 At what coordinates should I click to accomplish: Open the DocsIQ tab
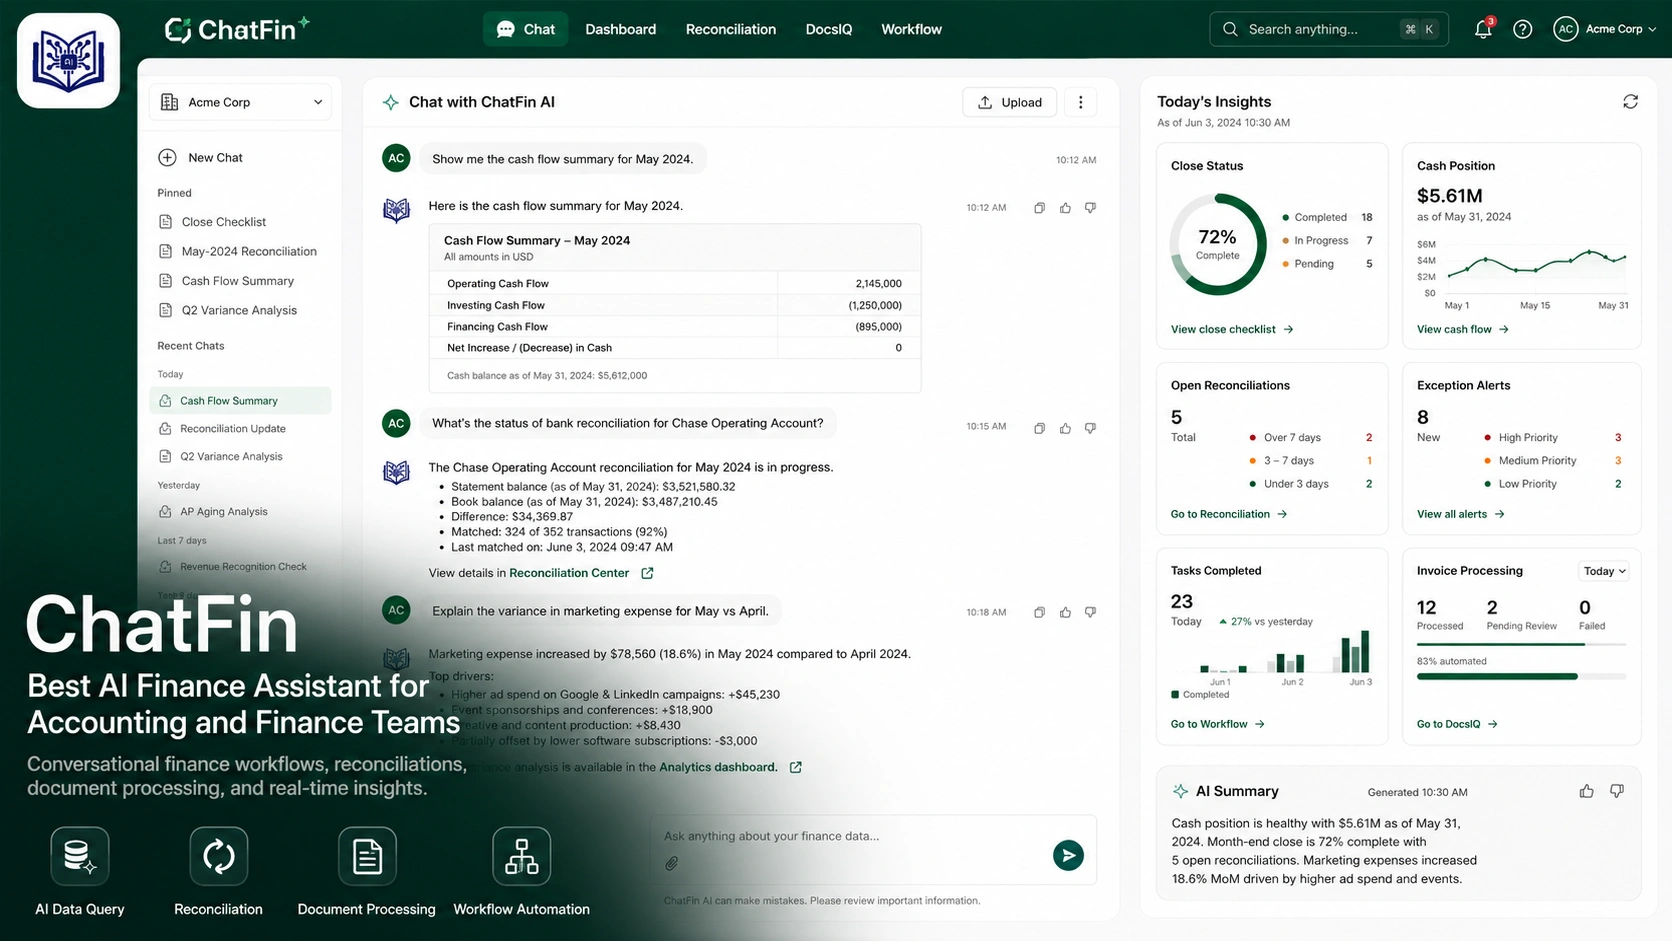click(x=829, y=29)
